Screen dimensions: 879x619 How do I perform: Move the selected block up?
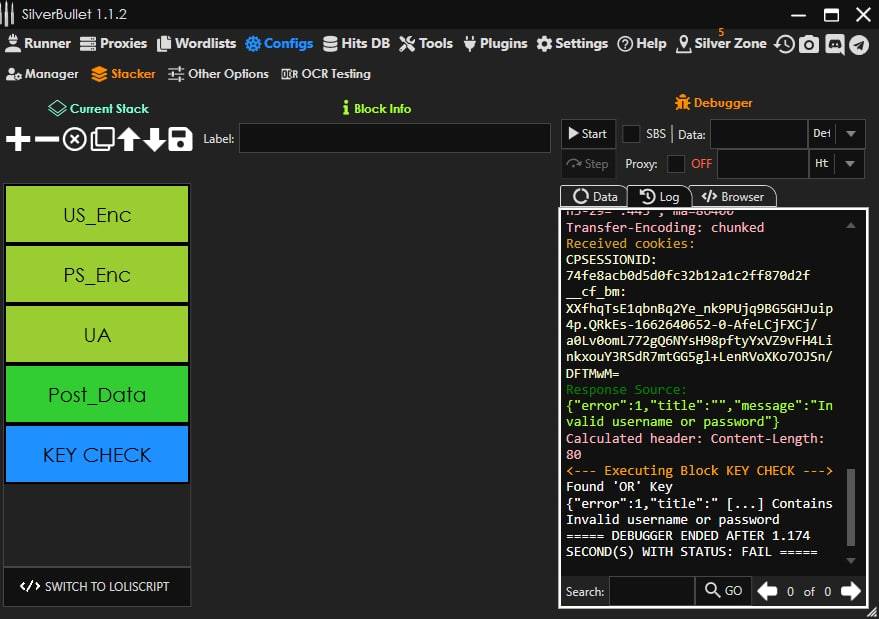pyautogui.click(x=128, y=139)
